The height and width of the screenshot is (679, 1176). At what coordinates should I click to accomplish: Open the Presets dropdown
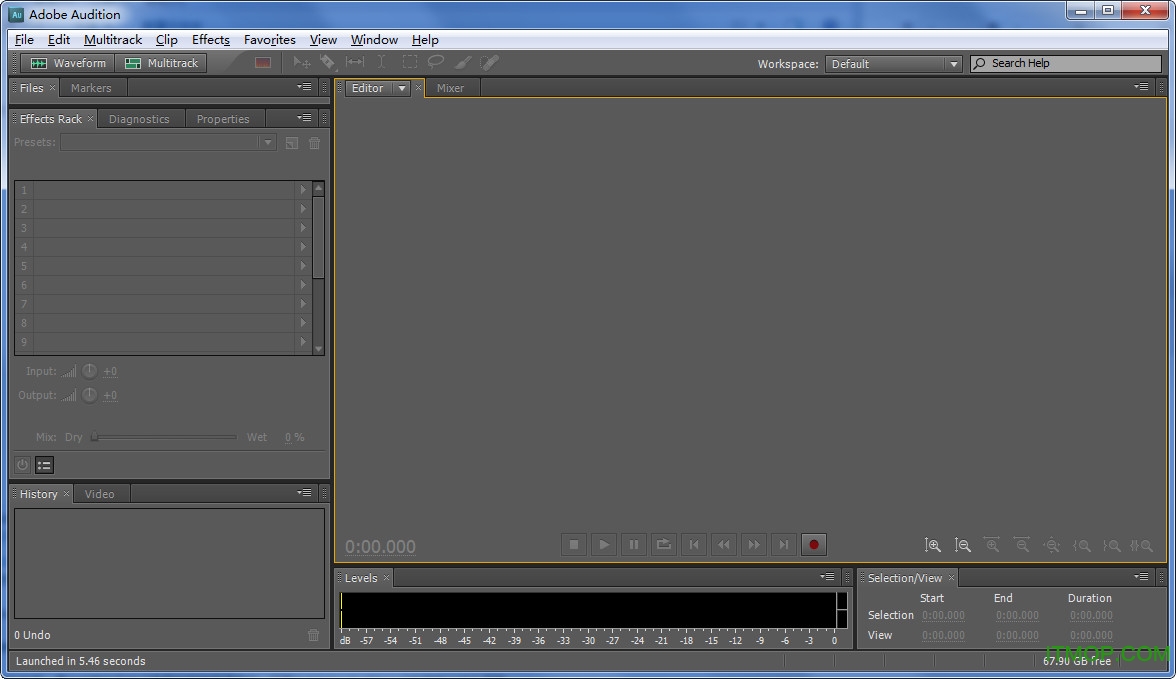[168, 143]
